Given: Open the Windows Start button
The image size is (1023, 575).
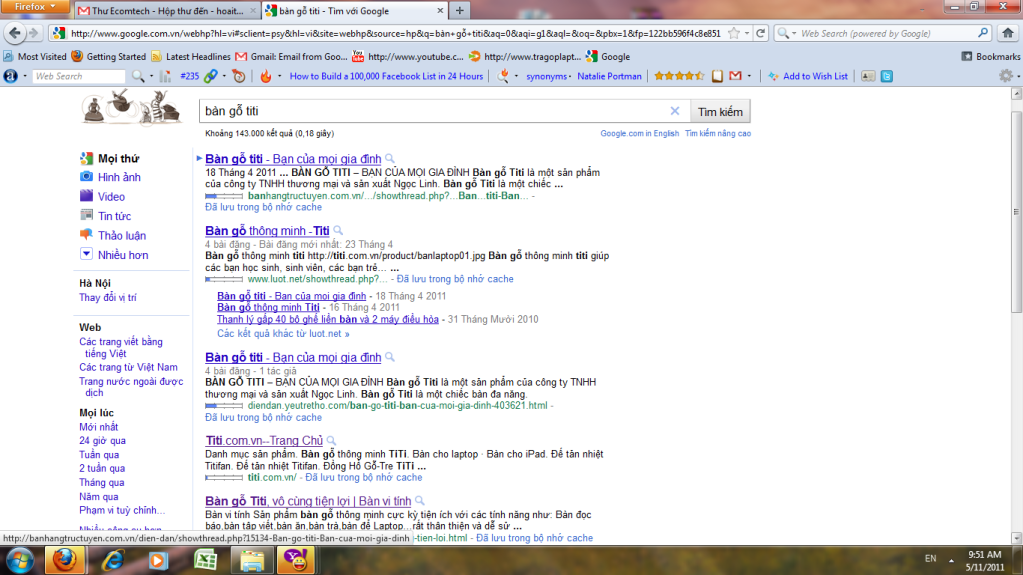Looking at the screenshot, I should [20, 561].
